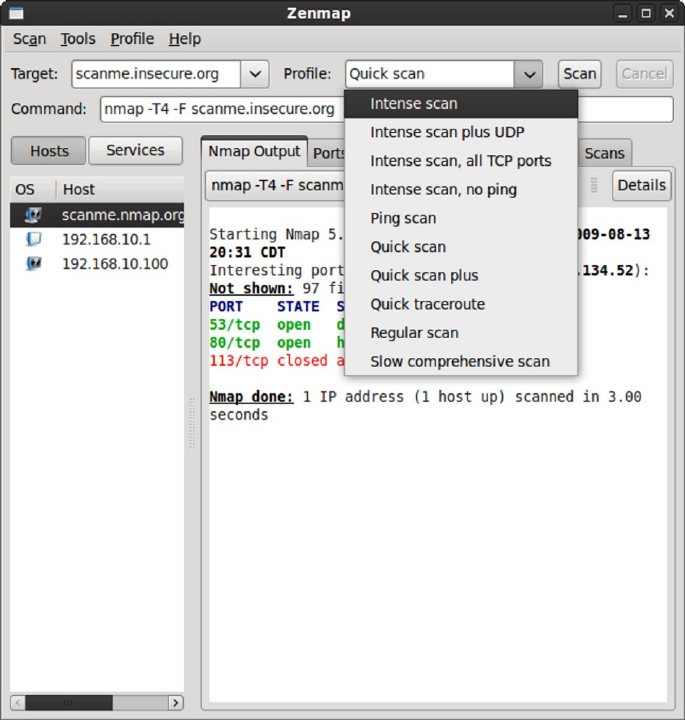Select Slow comprehensive scan profile
685x720 pixels.
click(461, 361)
